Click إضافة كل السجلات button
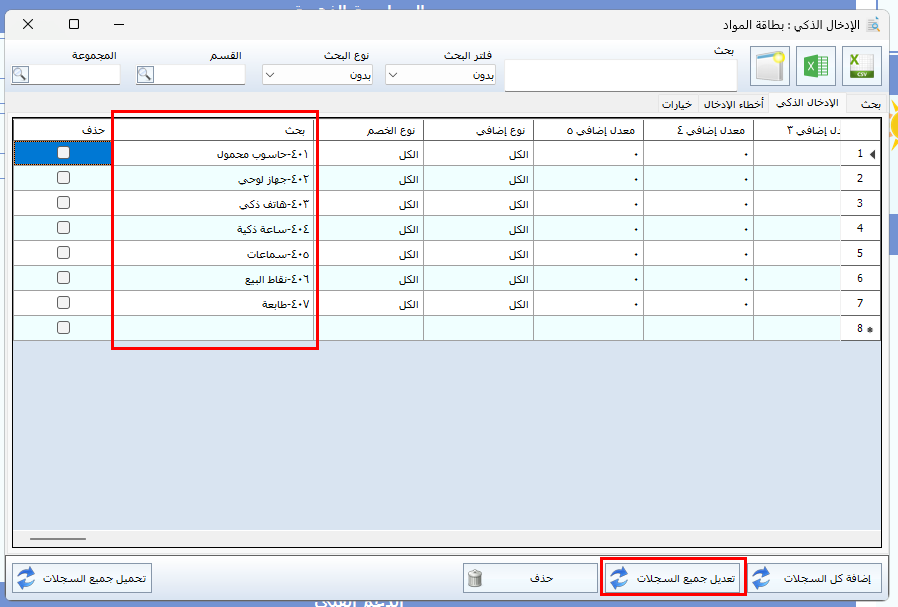Screen dimensions: 898x607 click(816, 578)
